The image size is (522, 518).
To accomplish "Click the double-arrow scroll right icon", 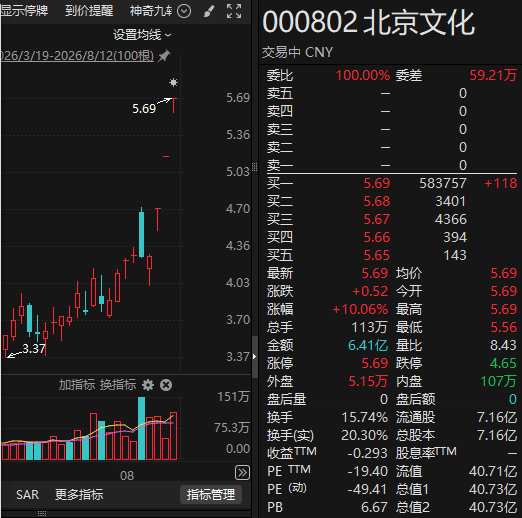I will click(x=242, y=473).
